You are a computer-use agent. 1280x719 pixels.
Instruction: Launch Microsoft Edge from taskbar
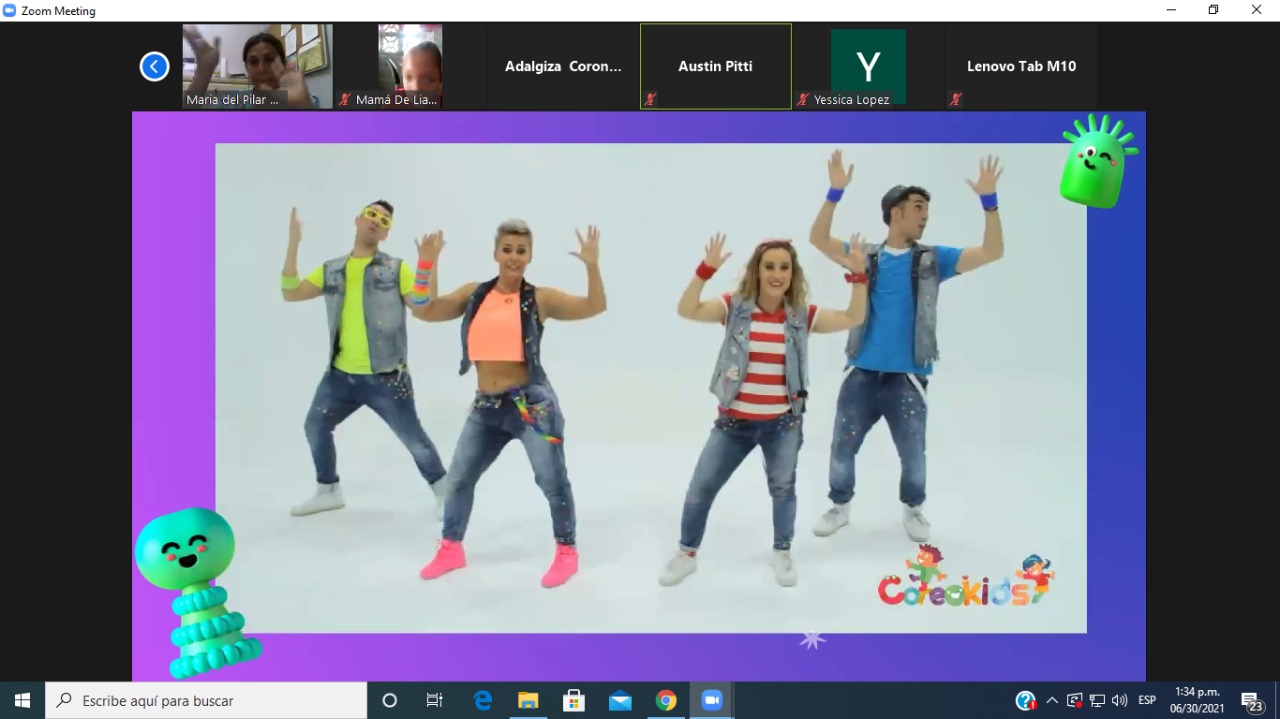coord(482,700)
